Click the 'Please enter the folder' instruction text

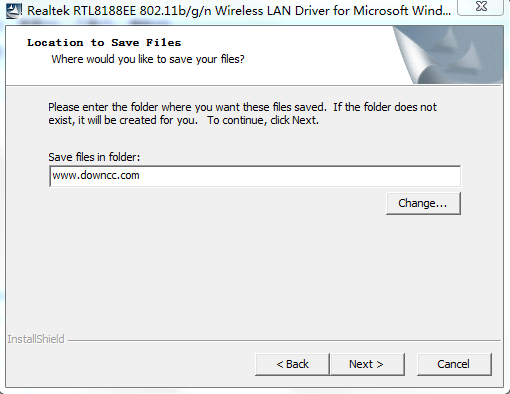coord(242,114)
